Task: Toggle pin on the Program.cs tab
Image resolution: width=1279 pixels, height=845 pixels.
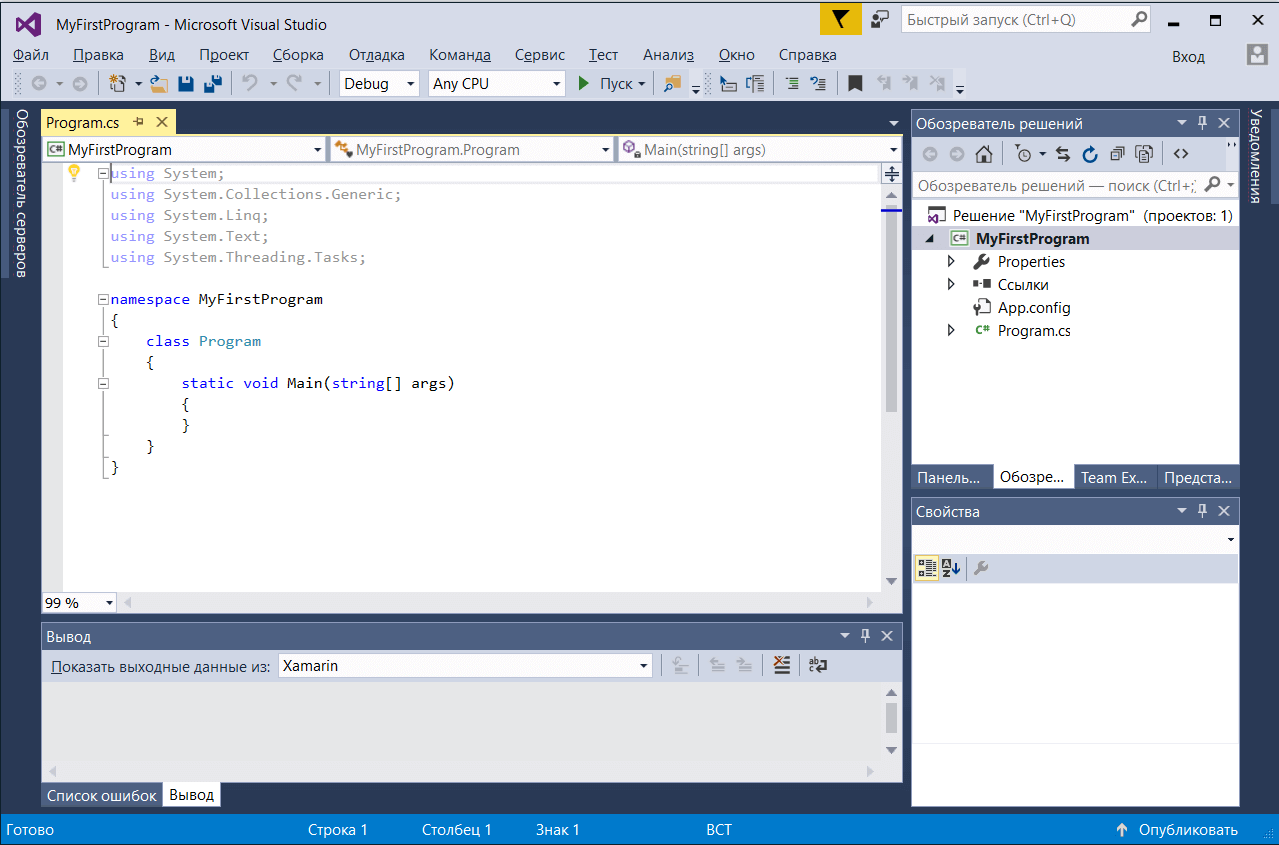Action: click(x=139, y=122)
